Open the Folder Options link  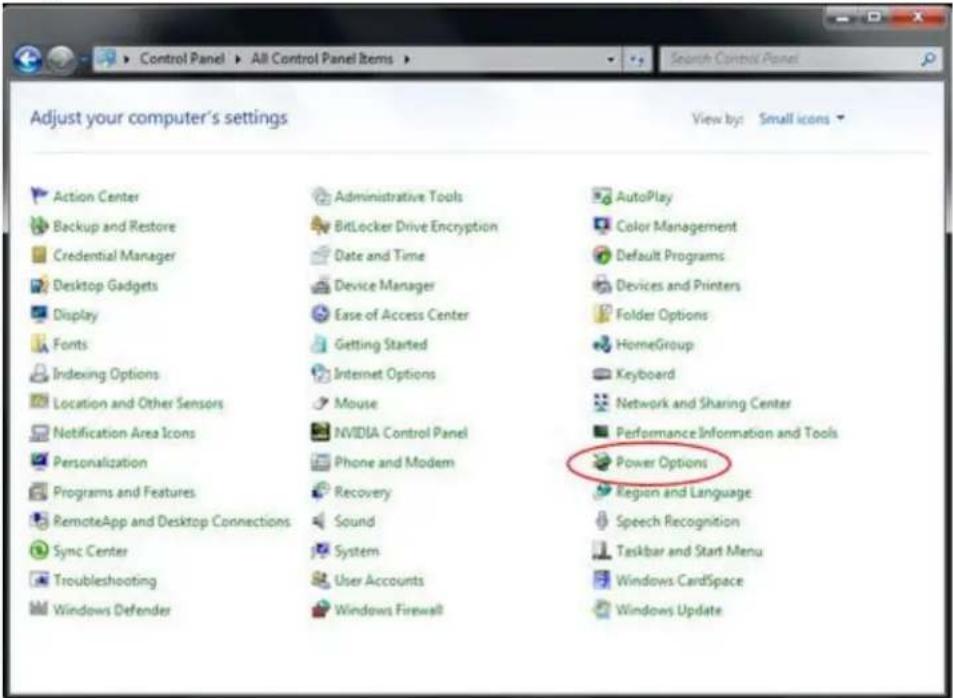pyautogui.click(x=661, y=314)
